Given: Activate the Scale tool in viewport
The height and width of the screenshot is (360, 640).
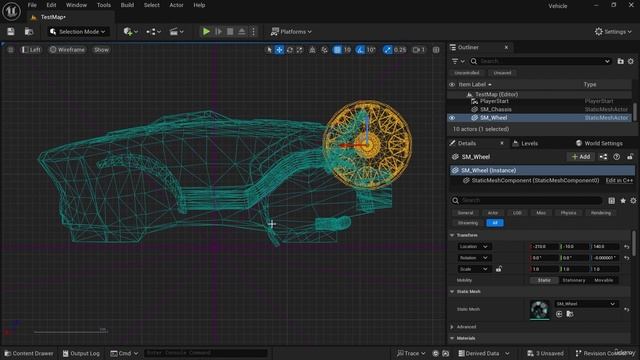Looking at the screenshot, I should point(300,50).
